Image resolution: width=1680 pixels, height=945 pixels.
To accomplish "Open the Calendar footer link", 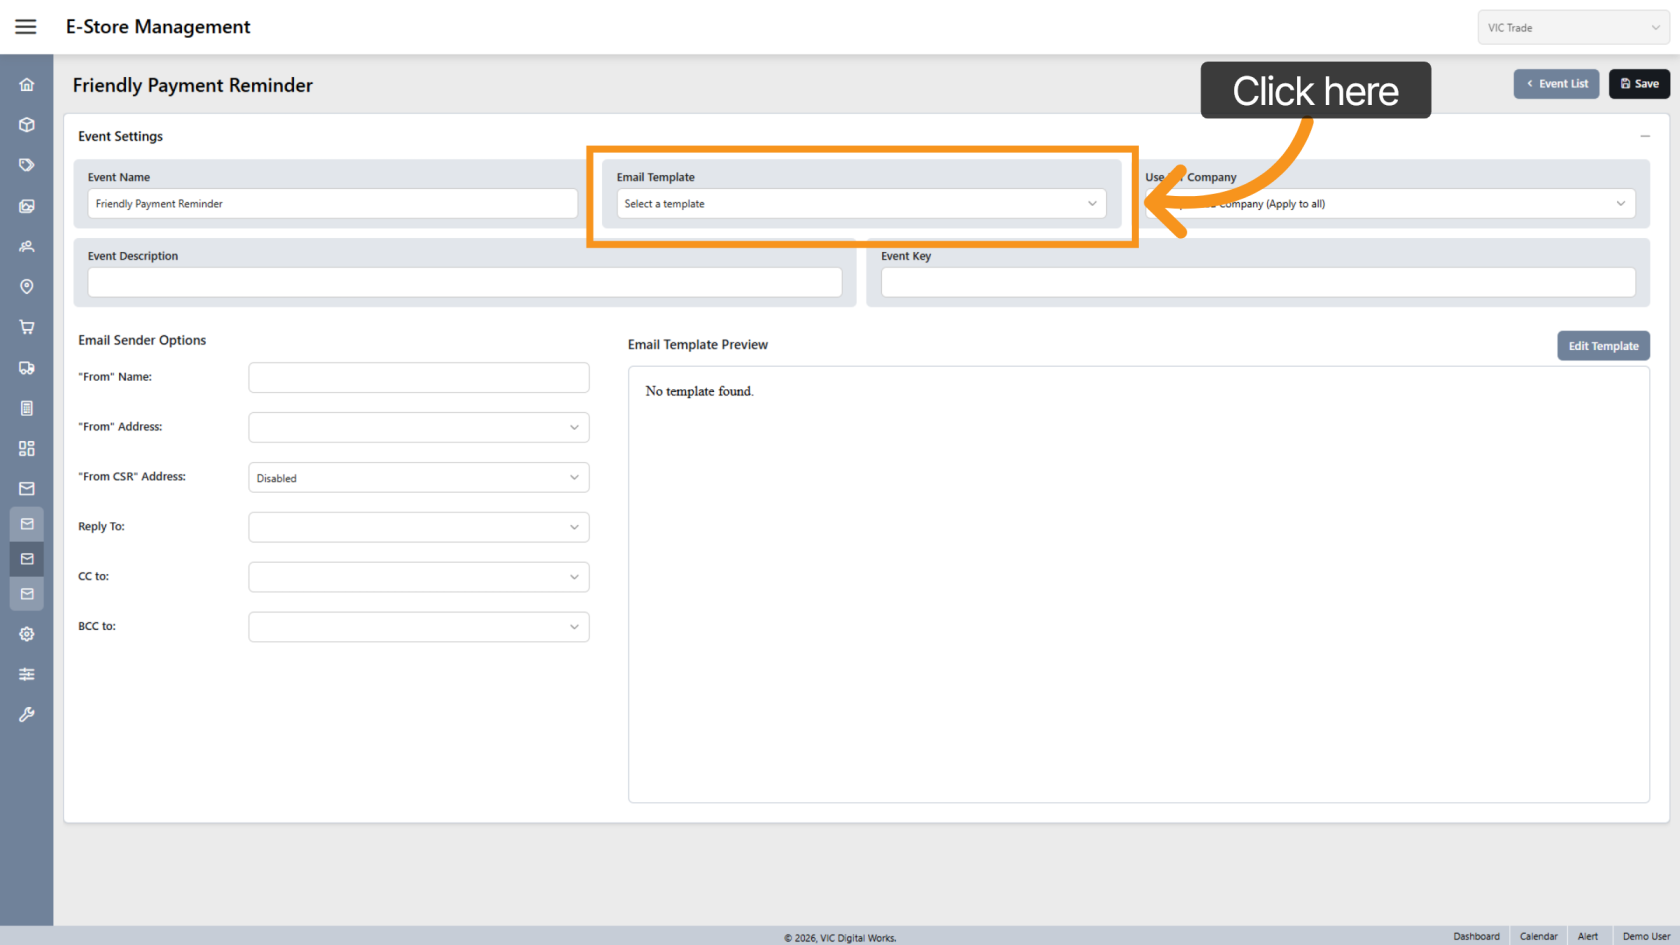I will click(1538, 936).
